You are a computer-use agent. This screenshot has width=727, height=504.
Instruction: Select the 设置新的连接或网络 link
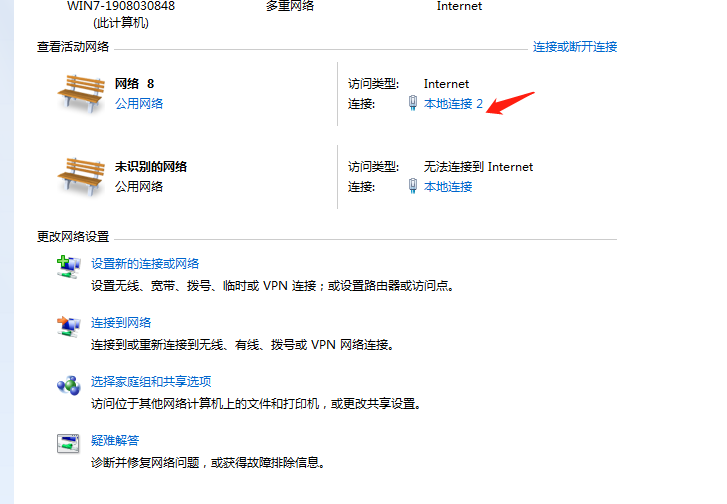click(145, 264)
